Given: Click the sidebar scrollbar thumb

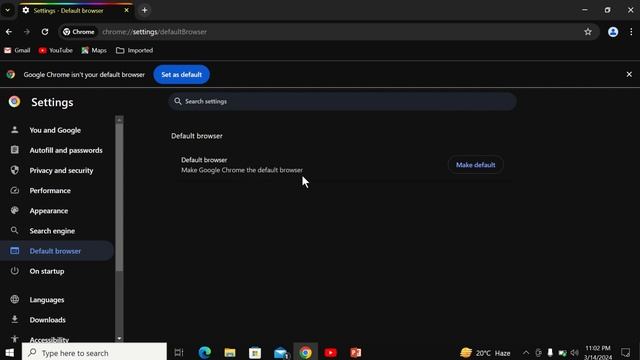Looking at the screenshot, I should point(119,198).
